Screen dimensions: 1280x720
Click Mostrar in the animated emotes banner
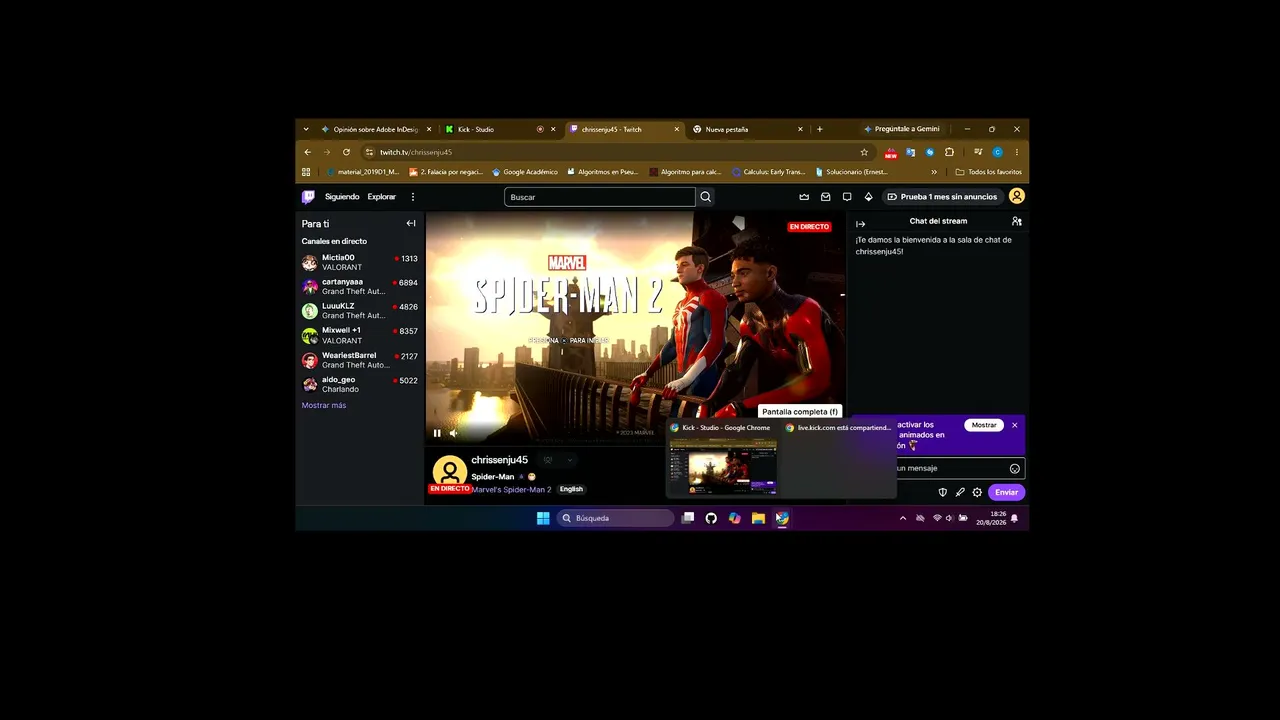click(x=984, y=425)
